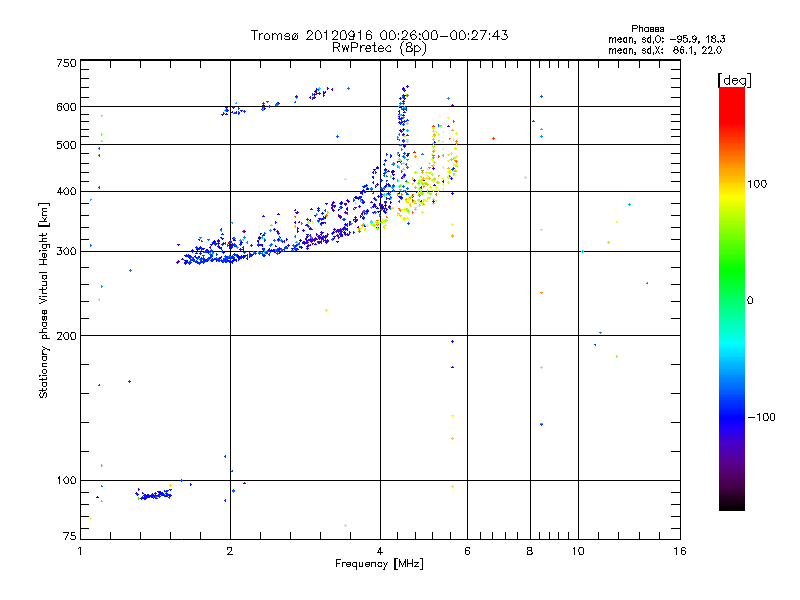Click the 'Phases' heading text
800x600 pixels.
(647, 29)
